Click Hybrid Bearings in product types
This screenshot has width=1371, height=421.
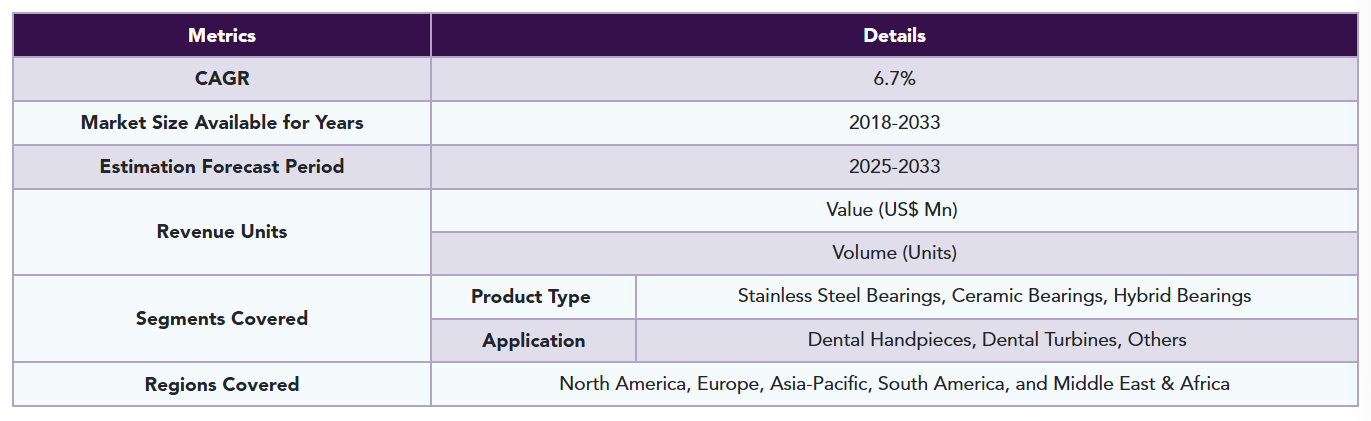click(1182, 296)
